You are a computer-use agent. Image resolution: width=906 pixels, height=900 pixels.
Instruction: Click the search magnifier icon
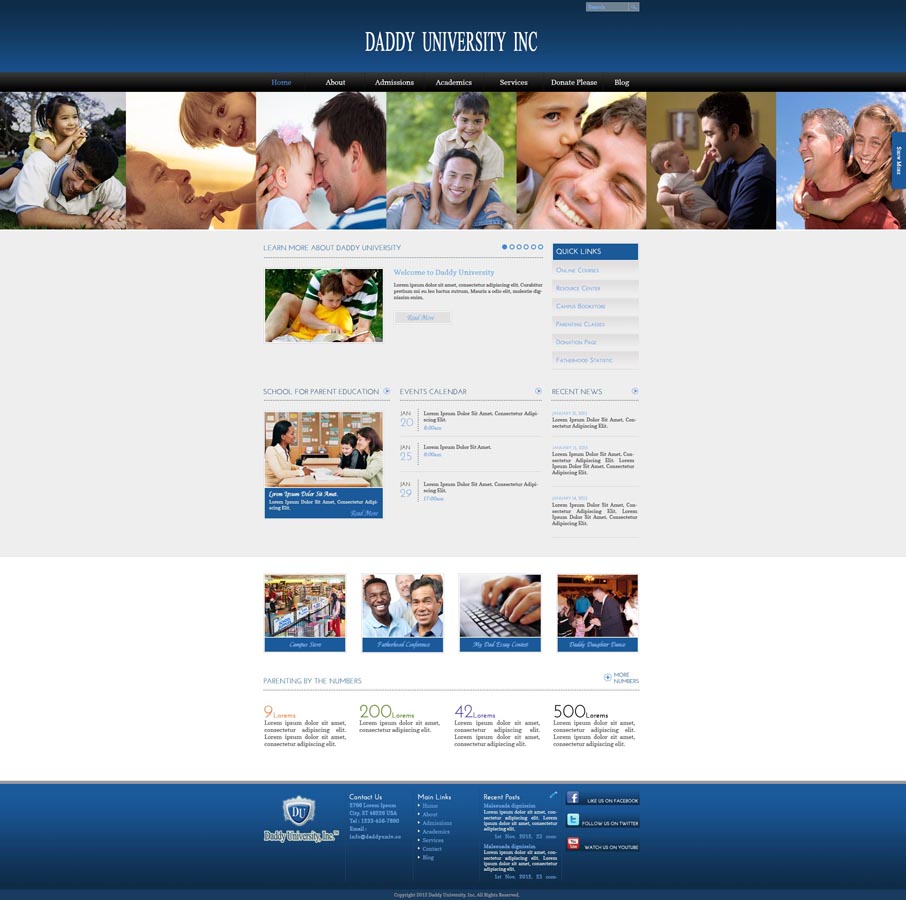coord(634,7)
